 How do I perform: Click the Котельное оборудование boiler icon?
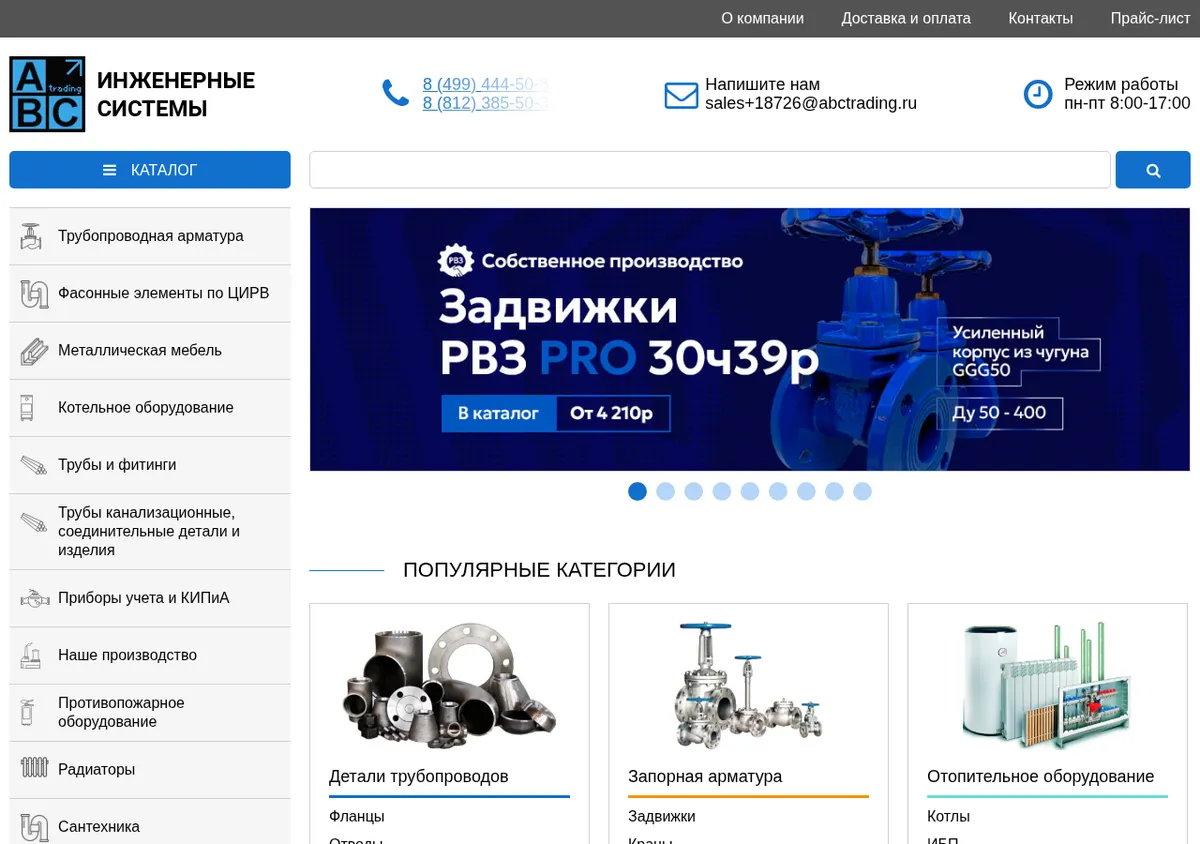pos(27,407)
